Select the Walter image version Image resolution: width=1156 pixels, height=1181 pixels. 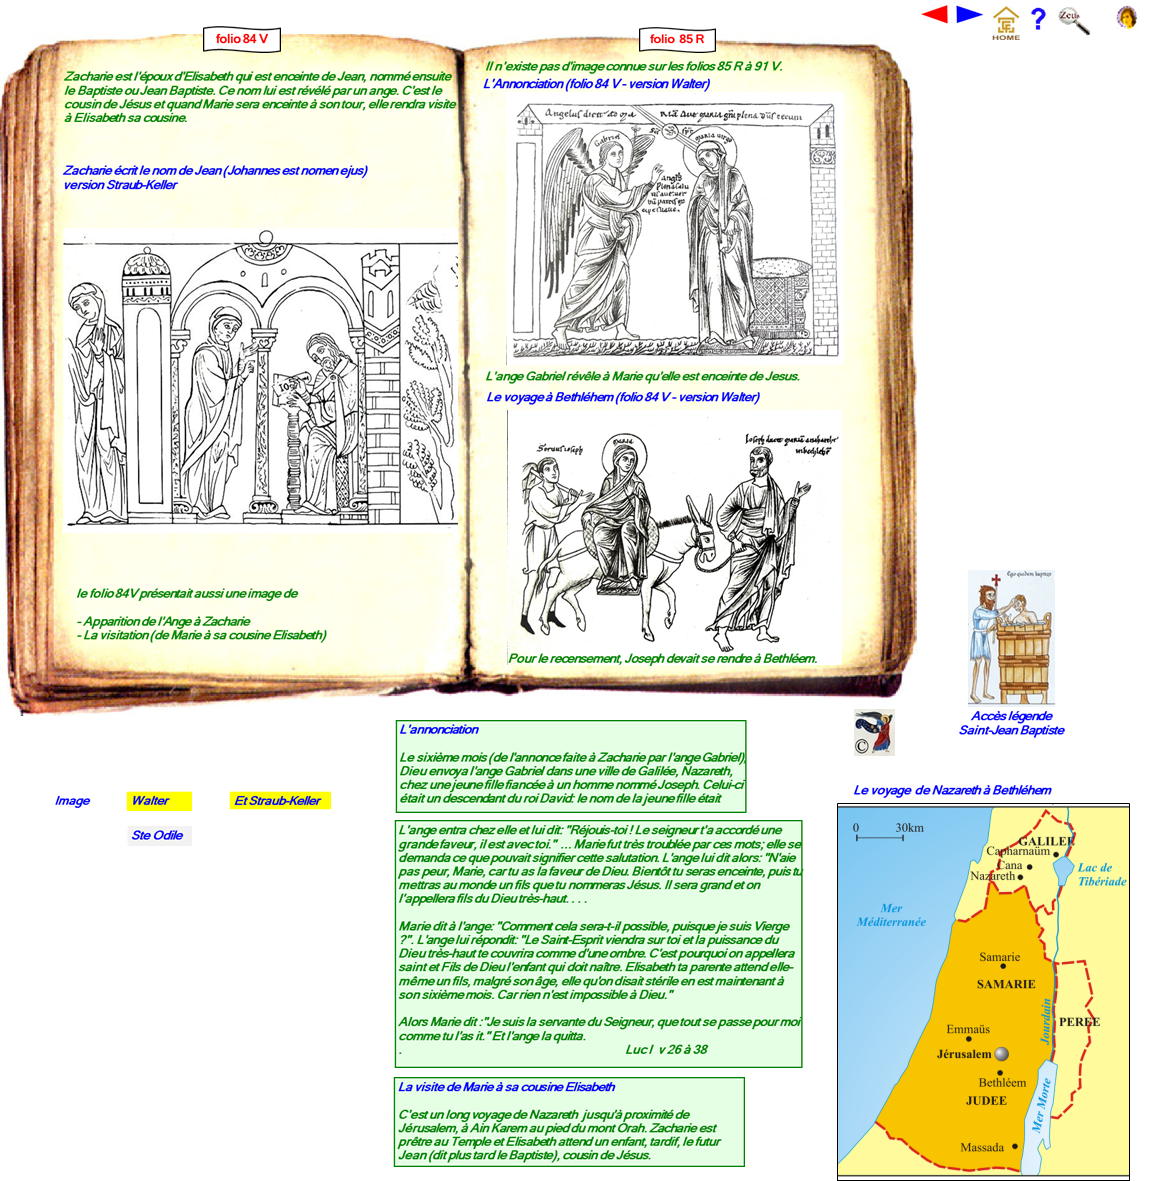point(159,801)
